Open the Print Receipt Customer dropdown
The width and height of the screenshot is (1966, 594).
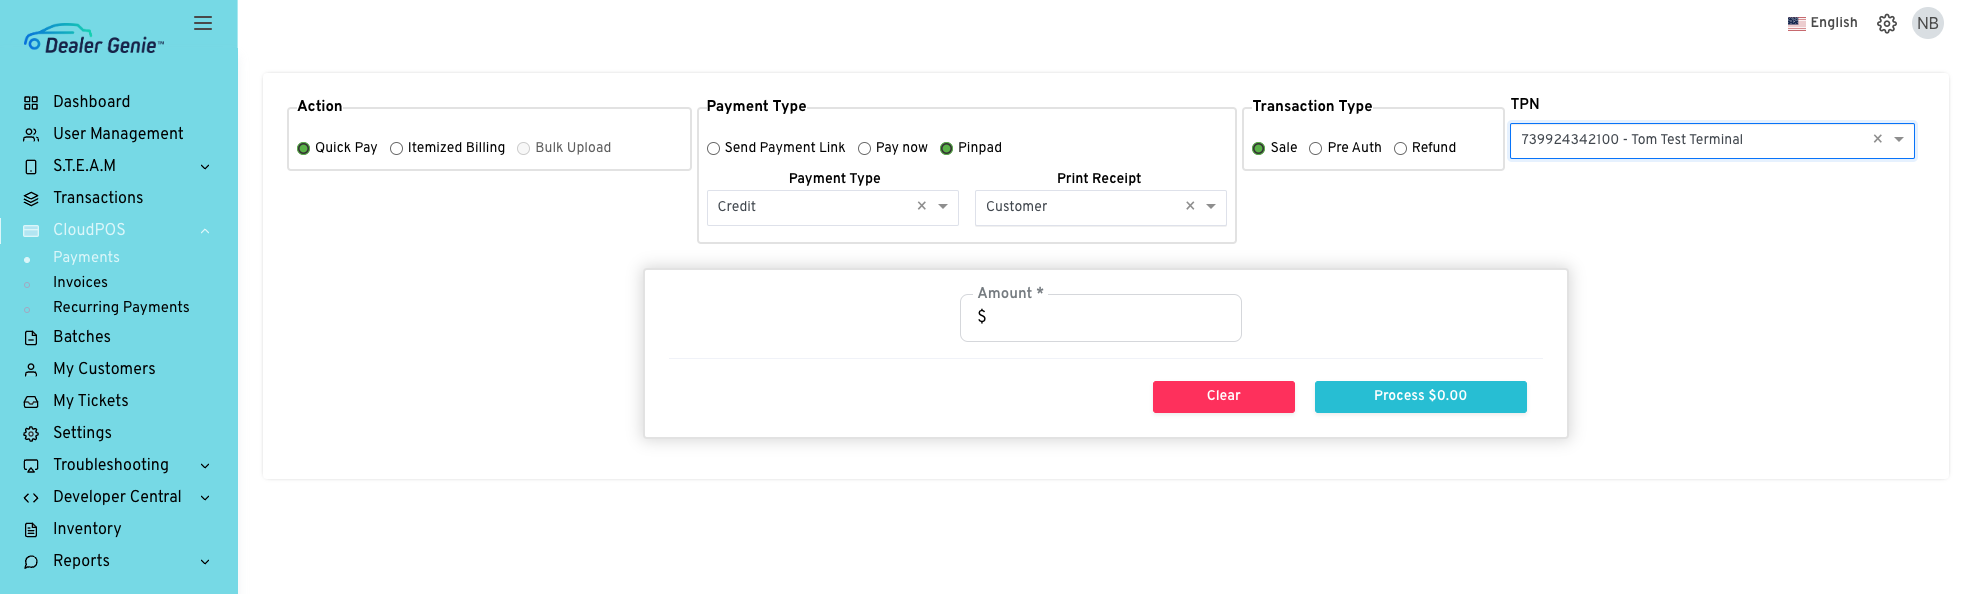1100,207
